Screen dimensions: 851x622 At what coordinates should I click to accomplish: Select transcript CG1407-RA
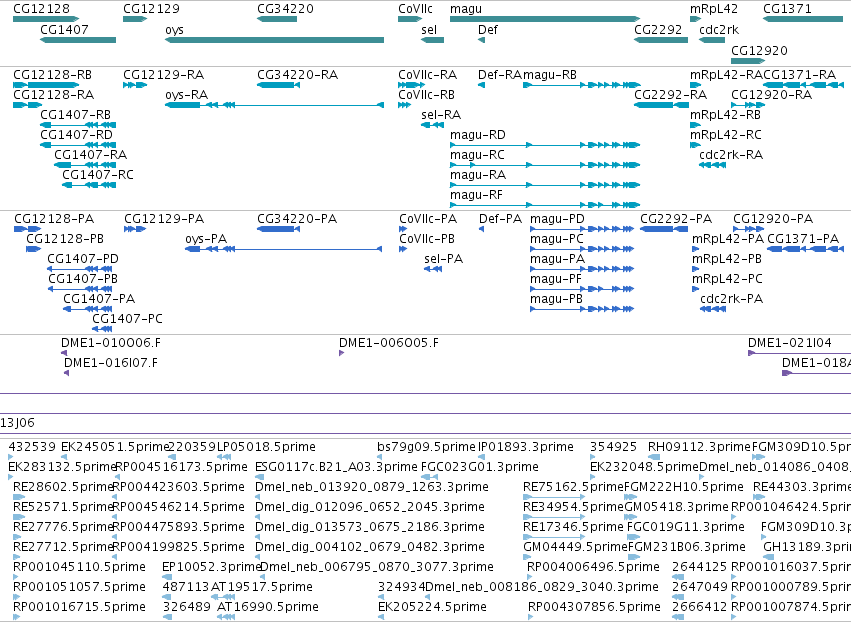[x=91, y=155]
